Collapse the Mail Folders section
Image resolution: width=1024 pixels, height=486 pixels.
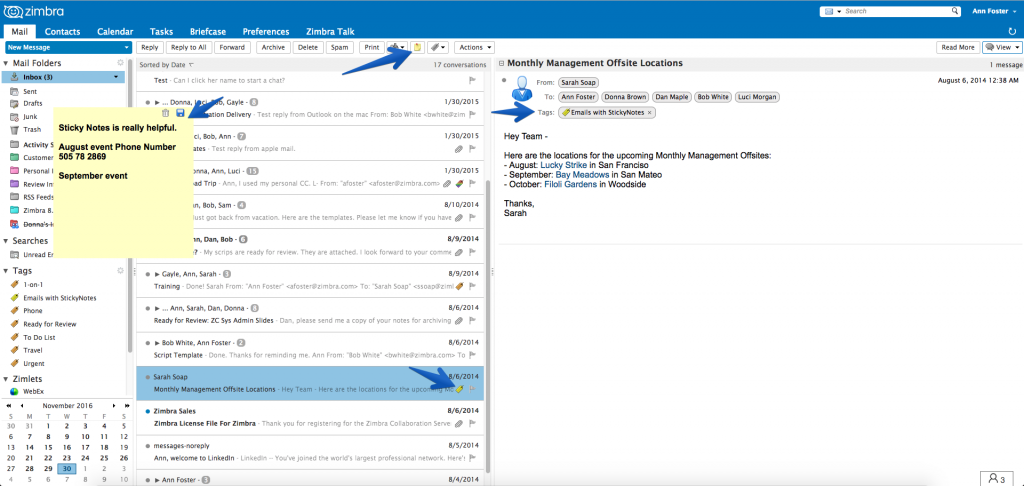6,63
